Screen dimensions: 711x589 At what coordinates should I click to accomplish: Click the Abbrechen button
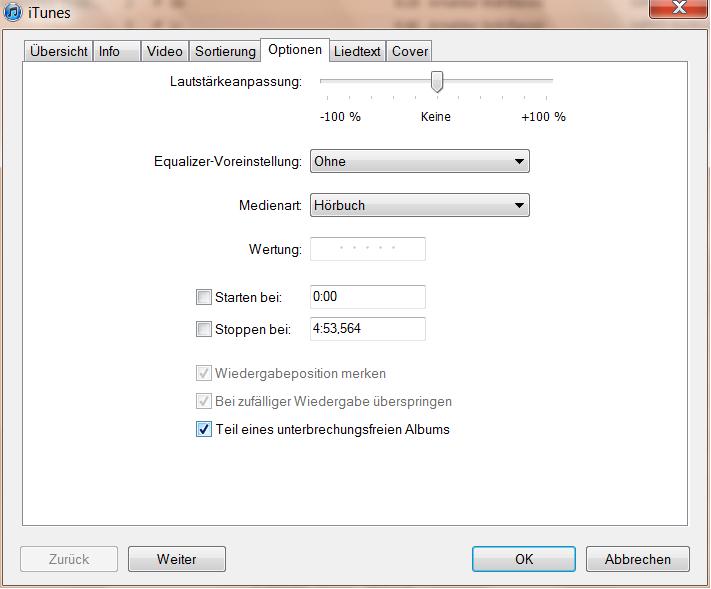pos(638,559)
